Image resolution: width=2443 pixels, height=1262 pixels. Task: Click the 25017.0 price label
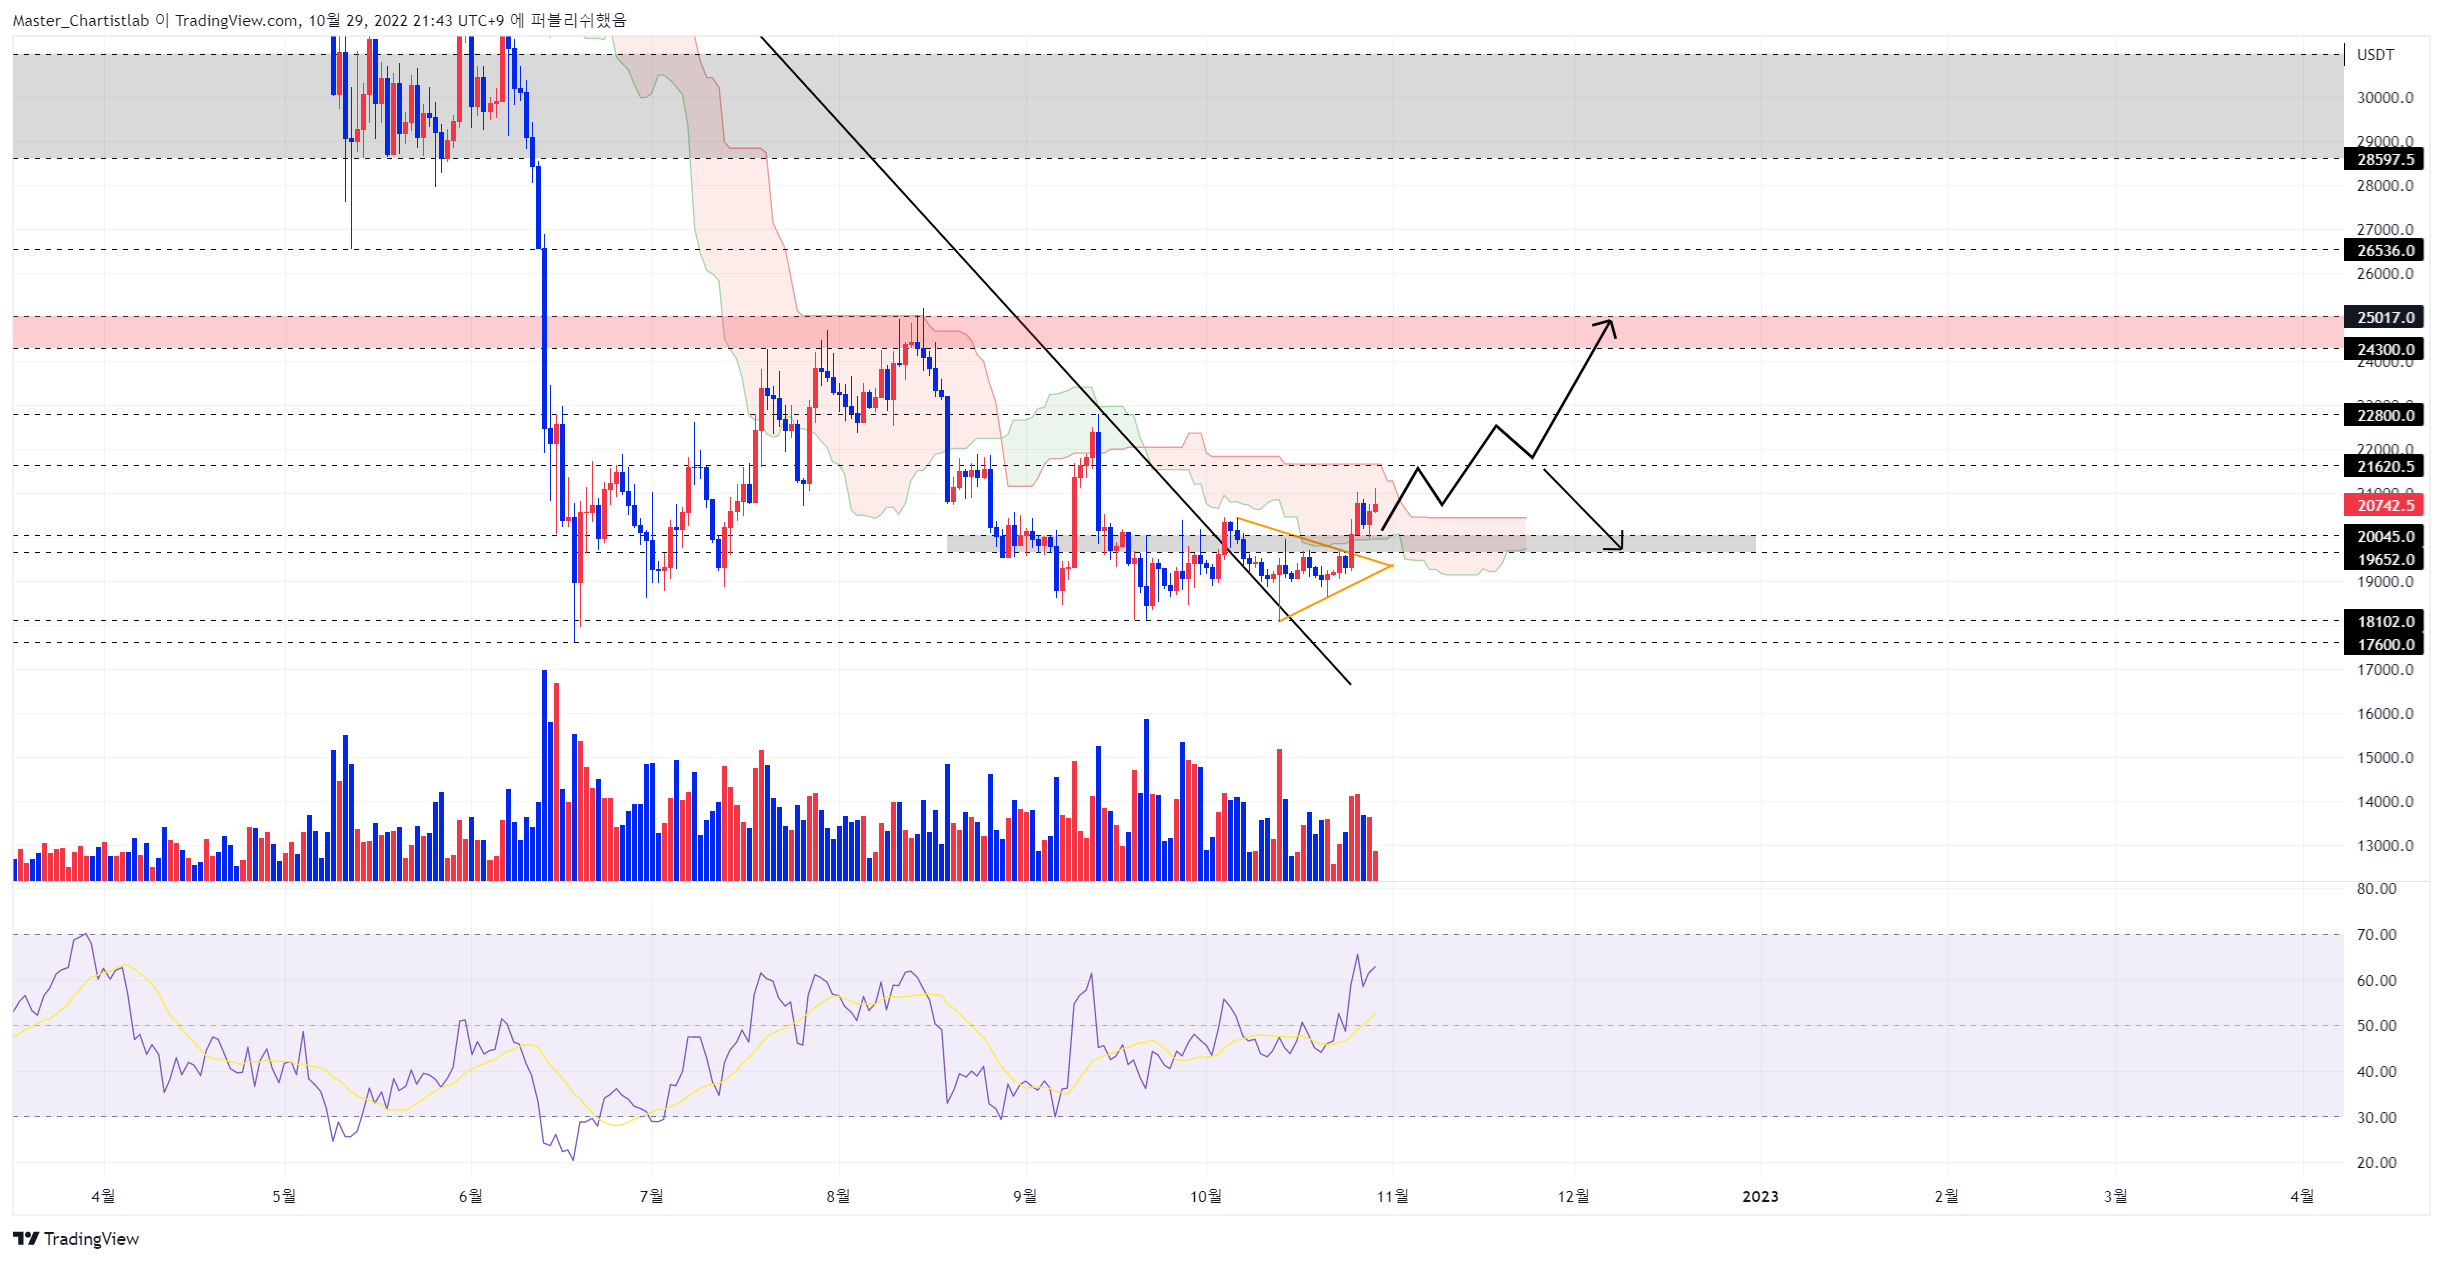(x=2385, y=317)
